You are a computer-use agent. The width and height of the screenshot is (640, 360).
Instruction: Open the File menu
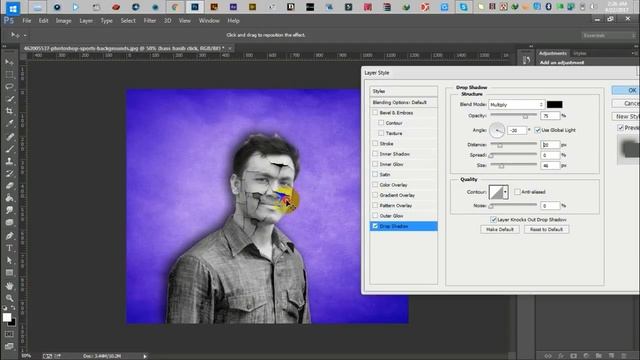pos(27,20)
